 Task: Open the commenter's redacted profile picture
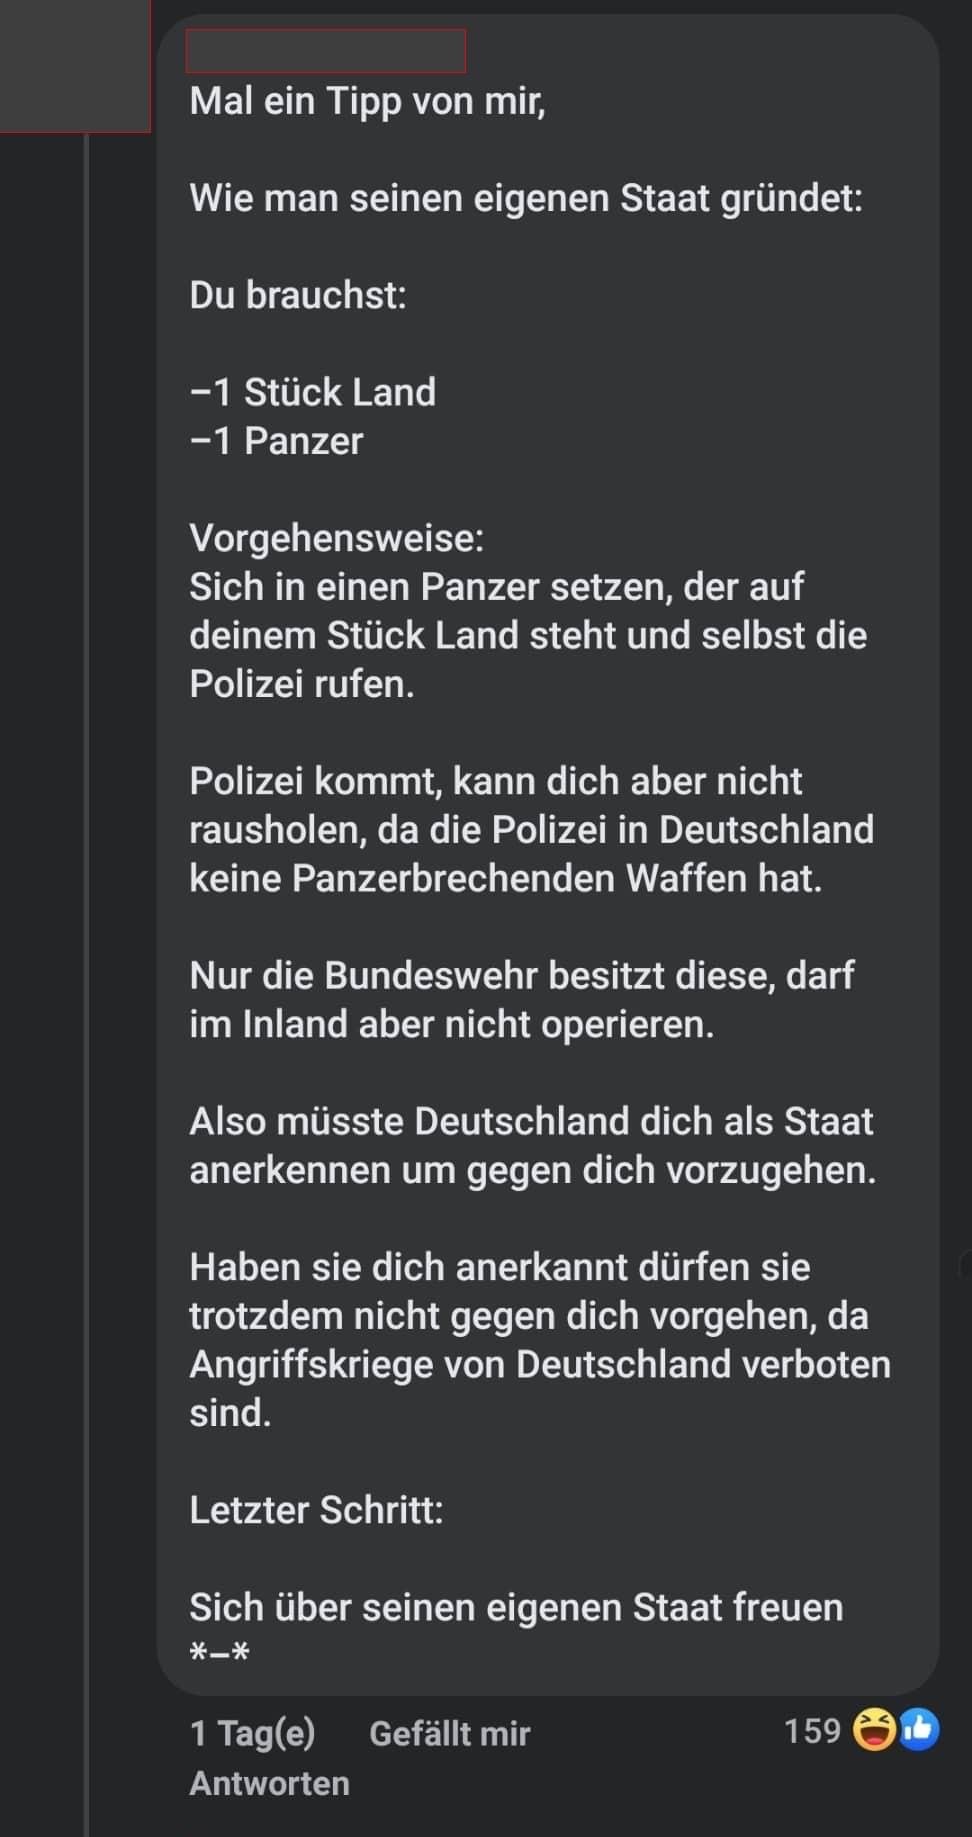click(x=75, y=65)
